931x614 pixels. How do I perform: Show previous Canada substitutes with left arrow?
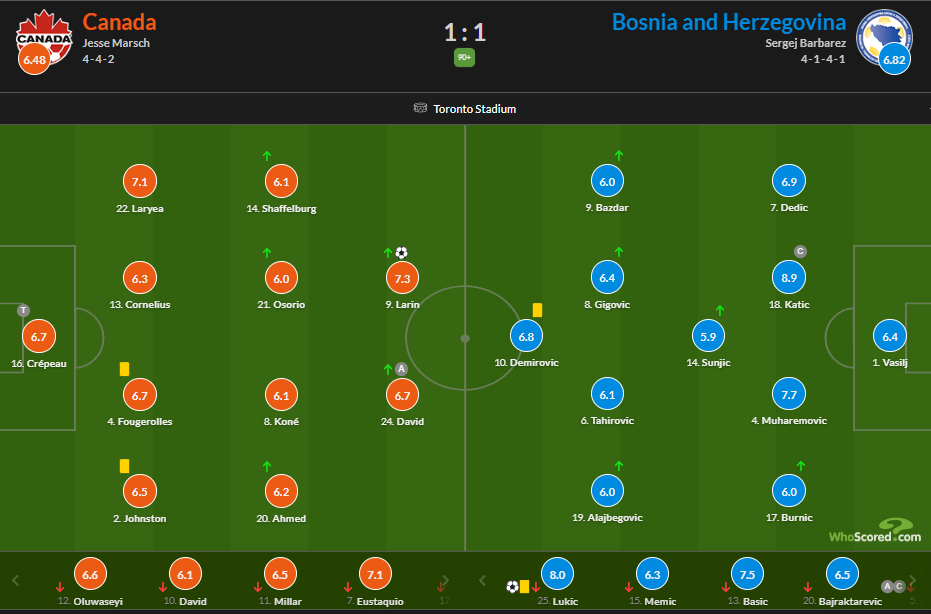tap(16, 580)
